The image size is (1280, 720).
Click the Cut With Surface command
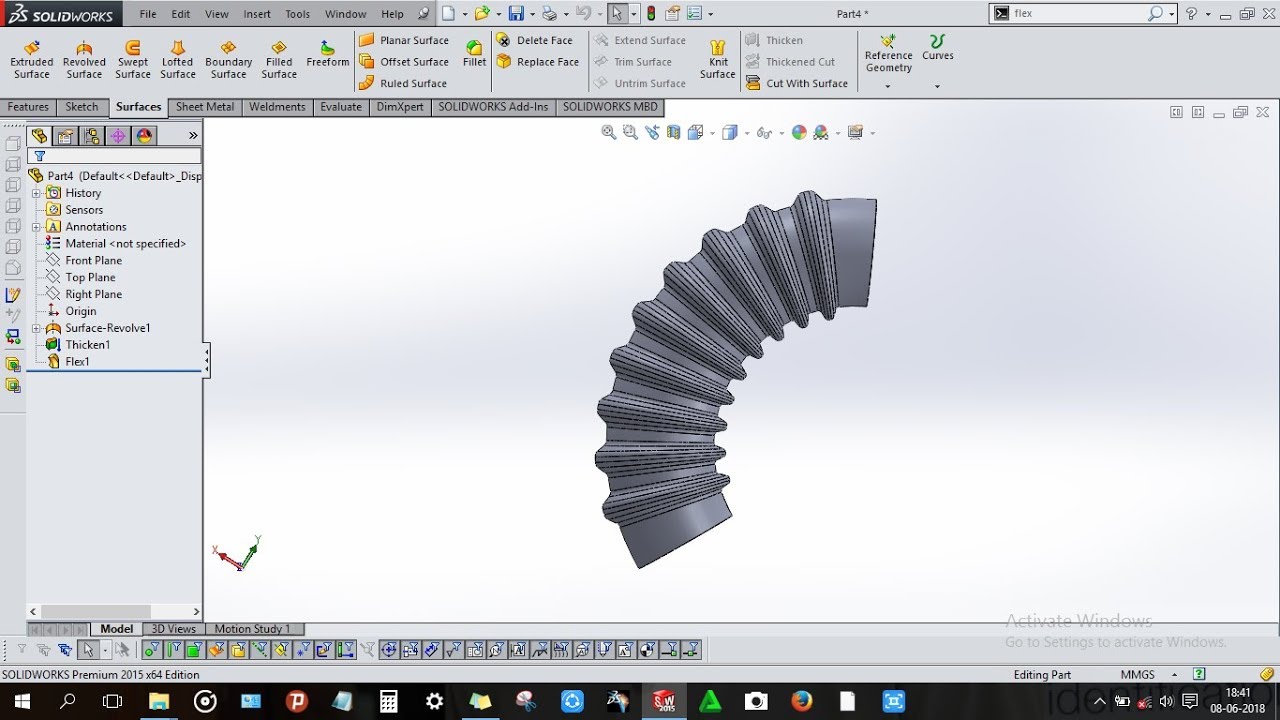[797, 83]
